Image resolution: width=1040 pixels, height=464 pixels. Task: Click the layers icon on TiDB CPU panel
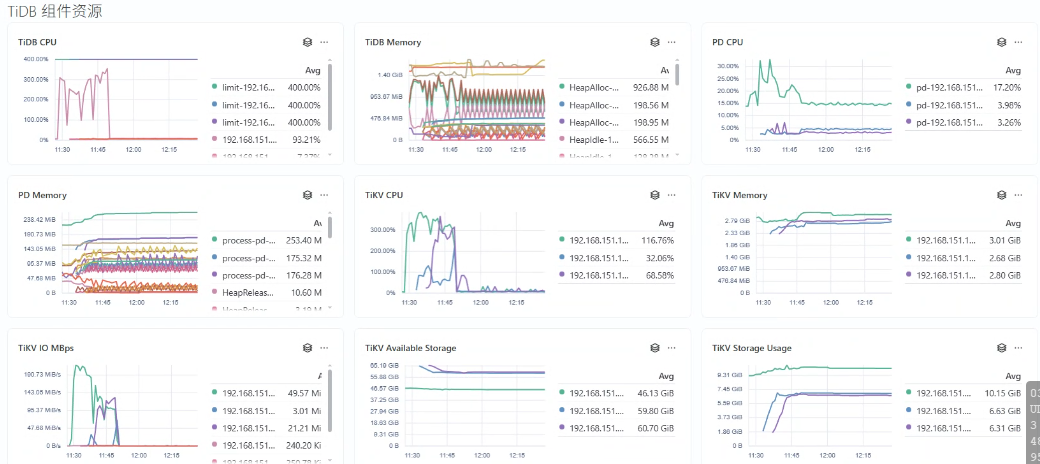point(308,42)
